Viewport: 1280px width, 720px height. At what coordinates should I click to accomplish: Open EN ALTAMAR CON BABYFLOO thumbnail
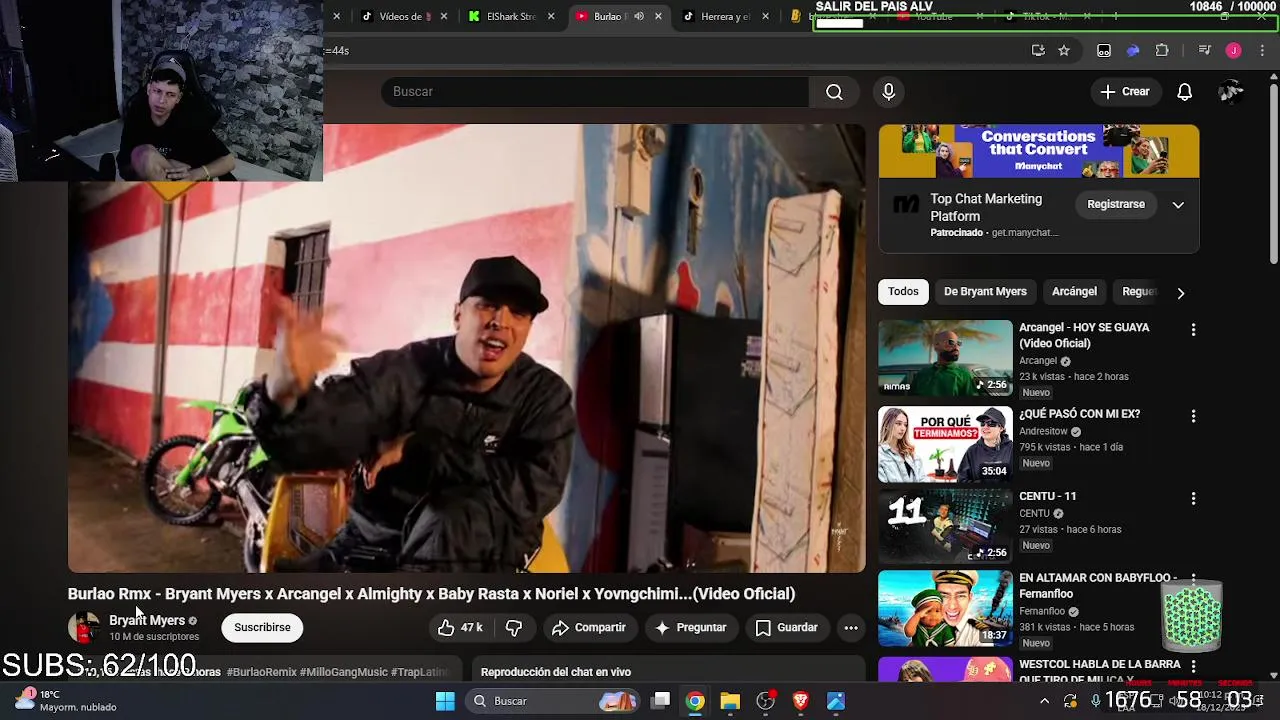click(x=945, y=608)
